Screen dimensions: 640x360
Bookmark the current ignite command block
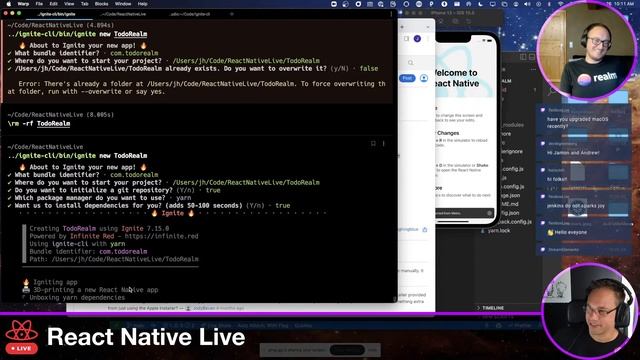point(373,143)
